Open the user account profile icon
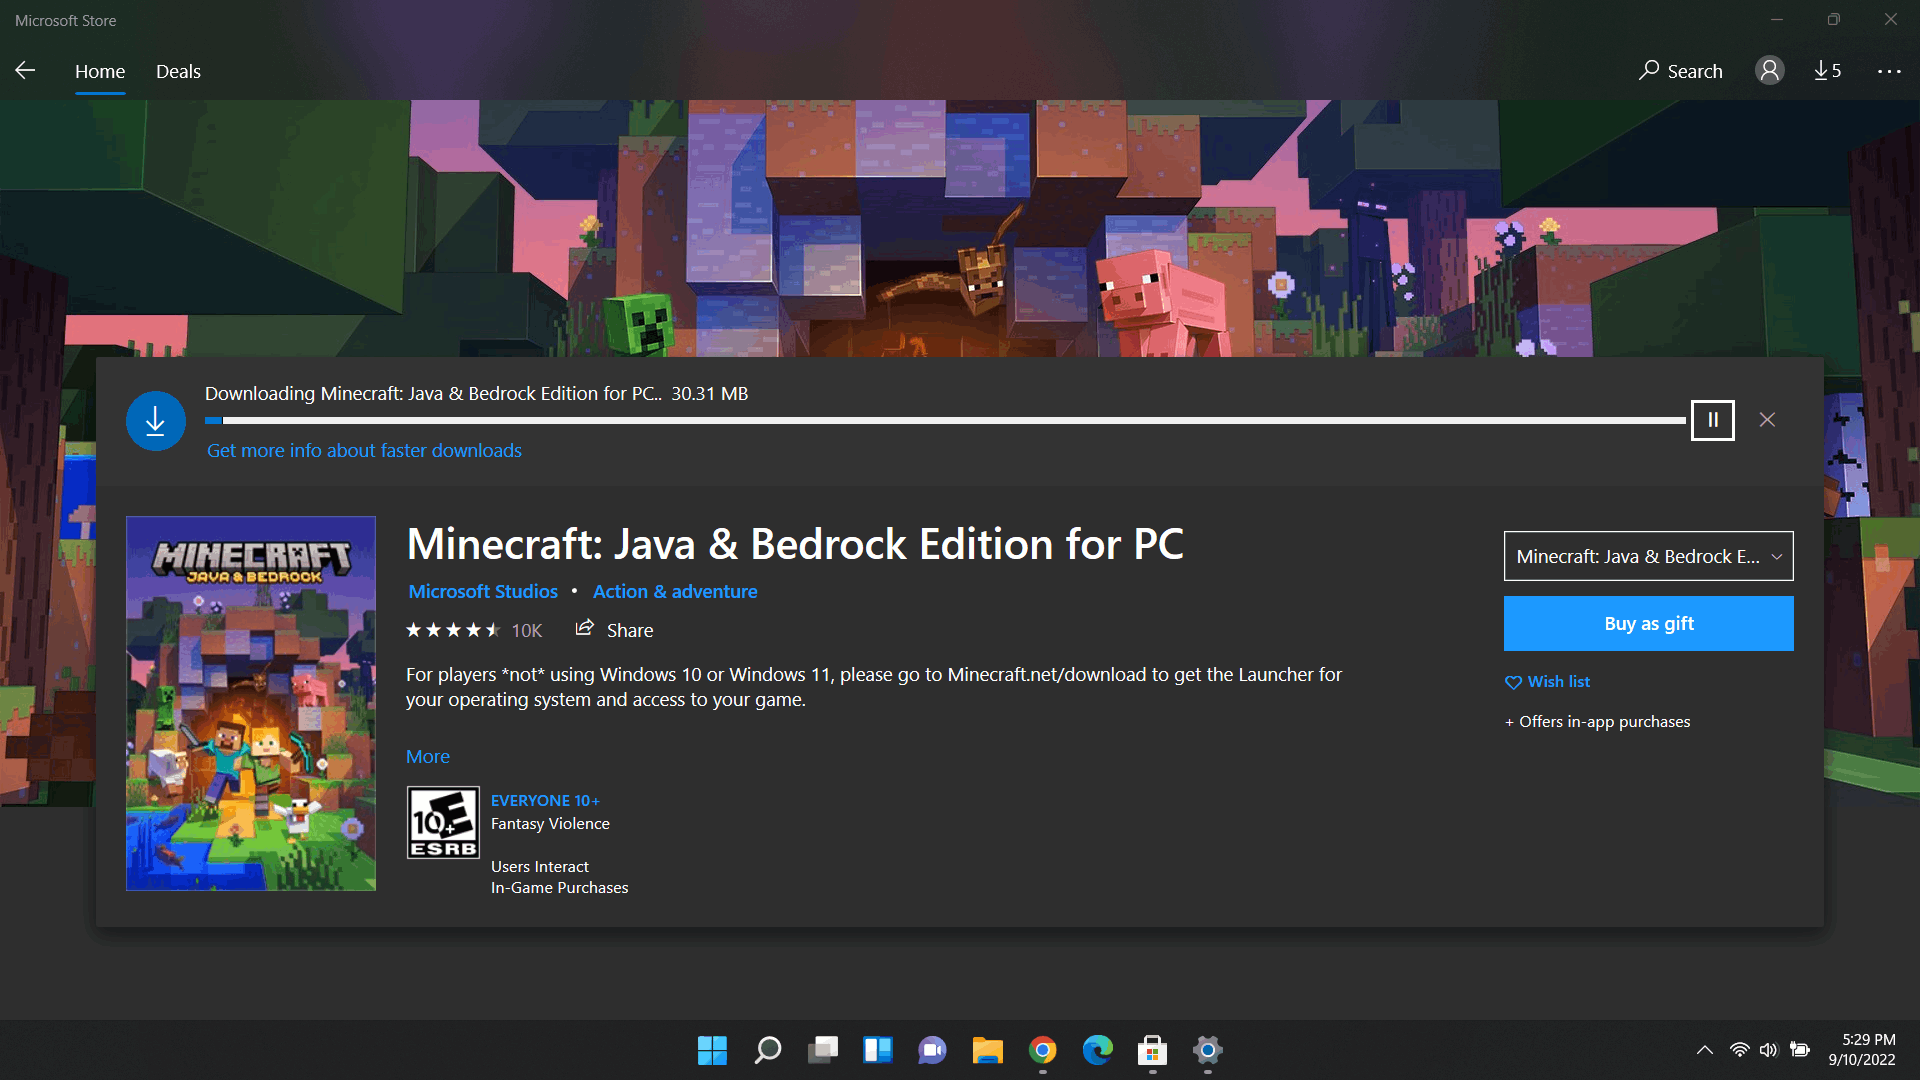1920x1080 pixels. (1769, 70)
